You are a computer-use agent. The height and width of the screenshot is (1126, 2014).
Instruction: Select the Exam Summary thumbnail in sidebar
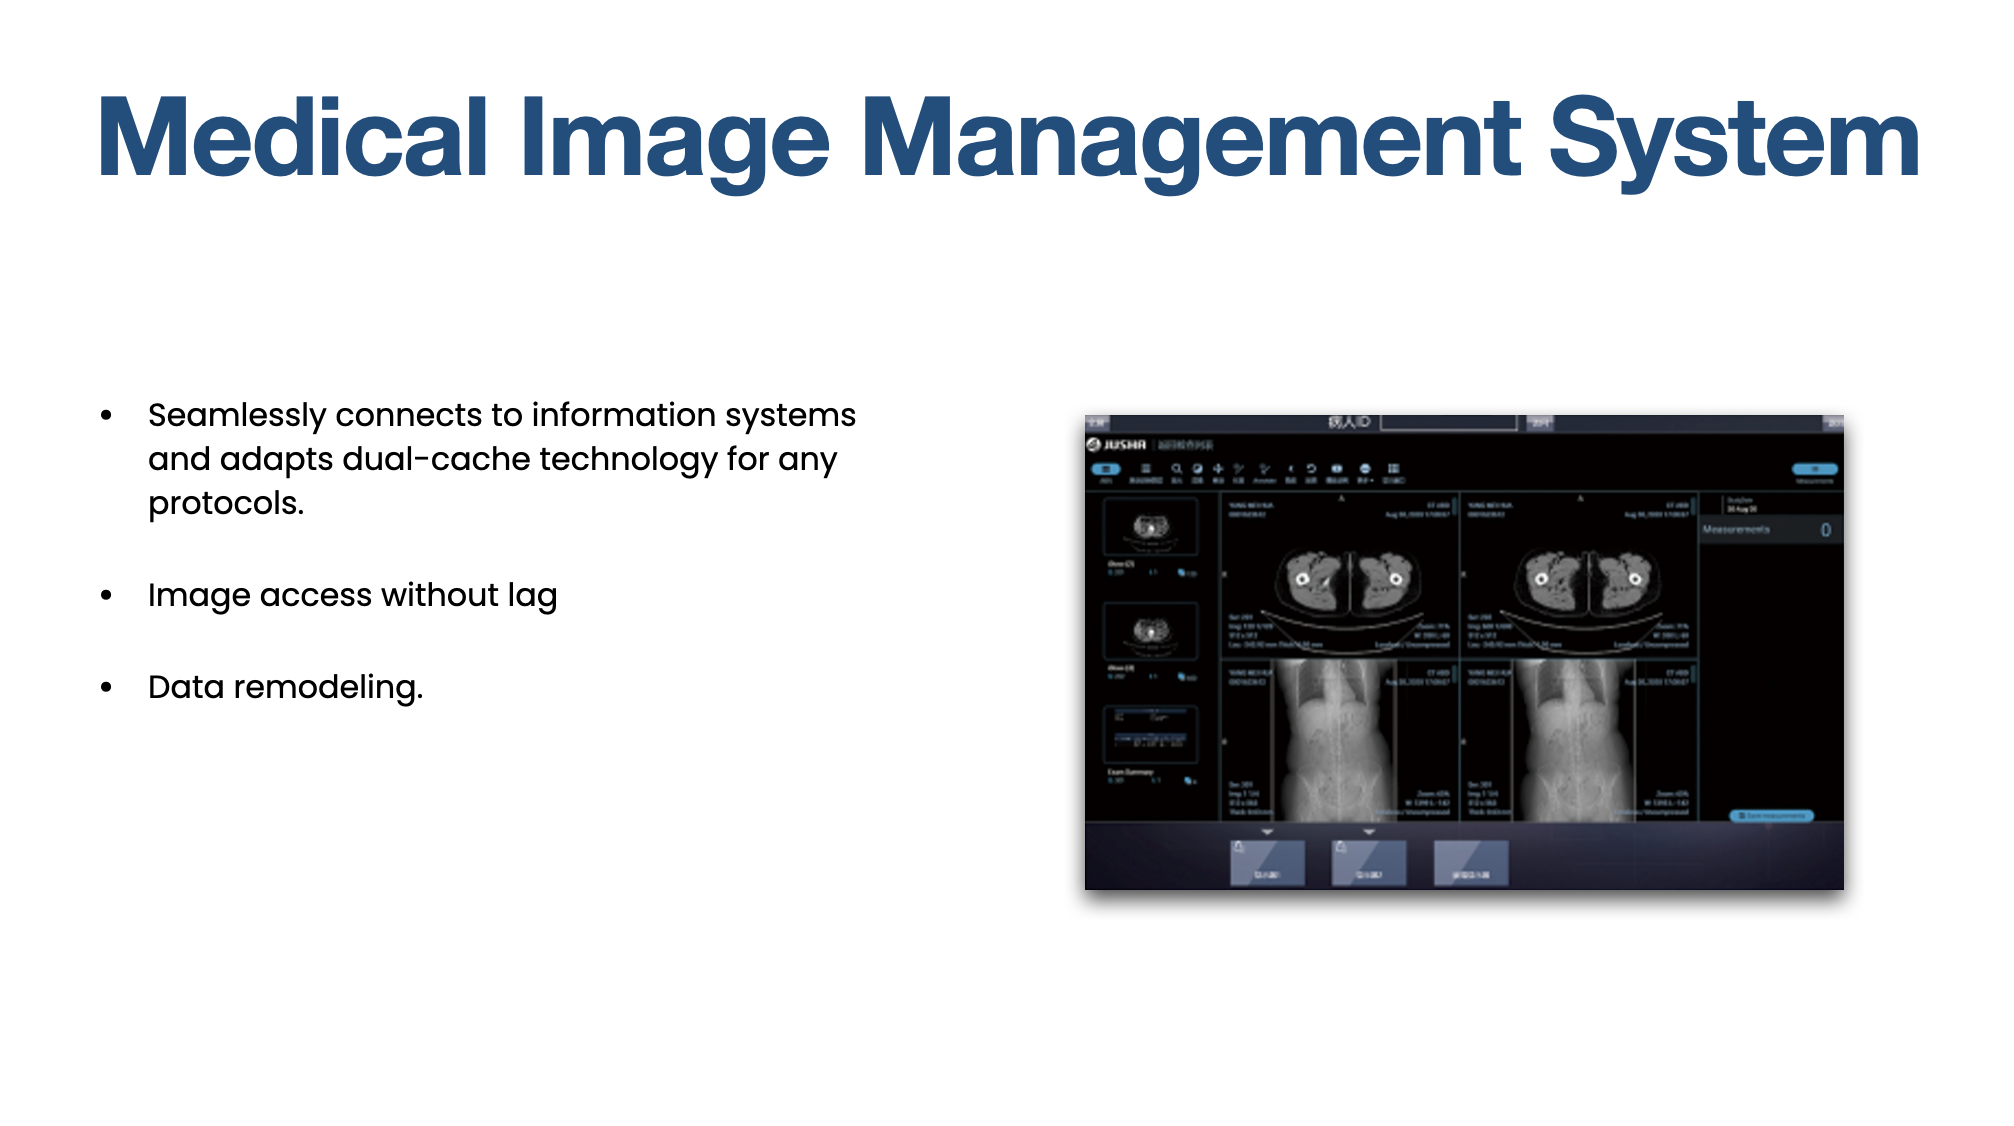coord(1150,735)
